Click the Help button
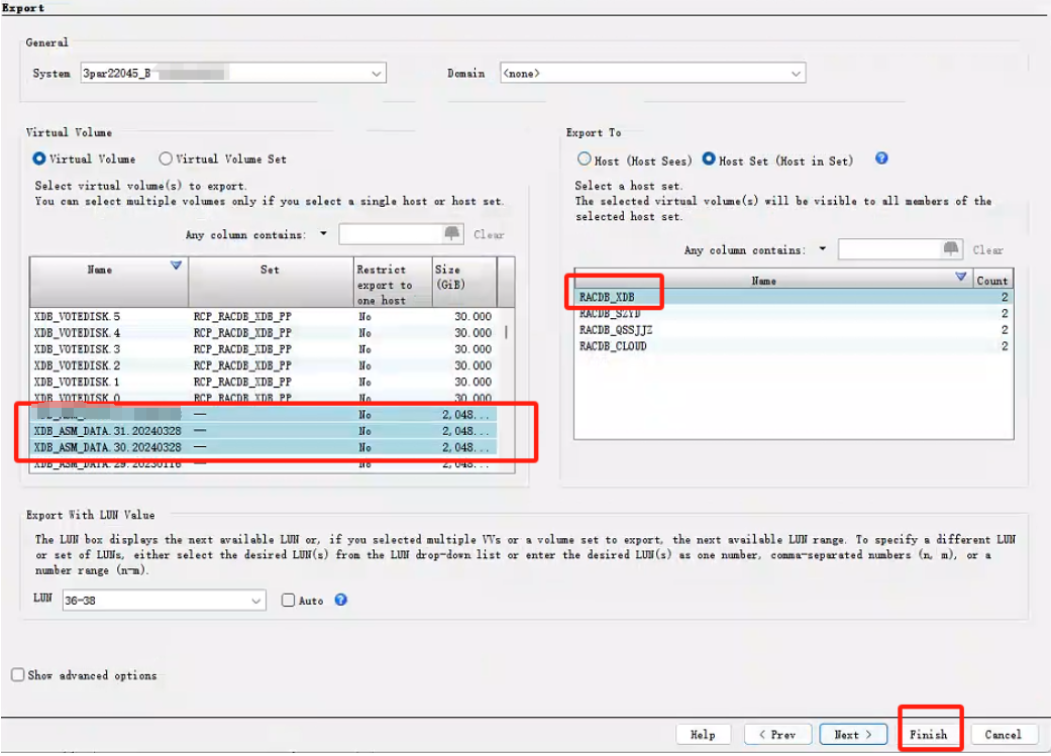Viewport: 1051px width, 756px height. tap(702, 735)
